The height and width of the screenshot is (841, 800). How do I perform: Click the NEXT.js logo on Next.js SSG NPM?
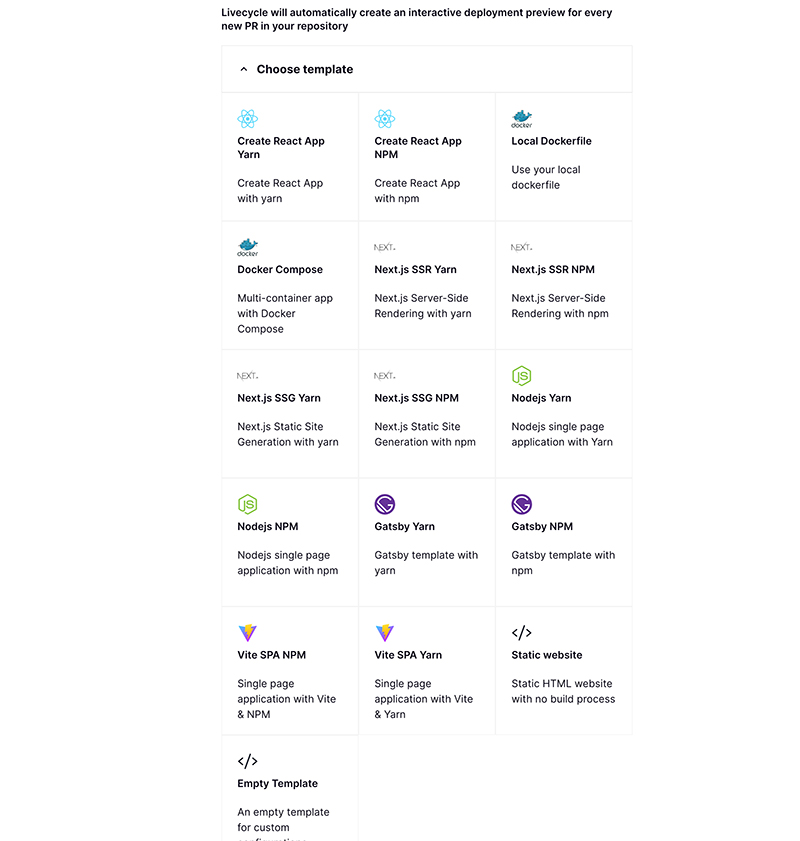384,374
